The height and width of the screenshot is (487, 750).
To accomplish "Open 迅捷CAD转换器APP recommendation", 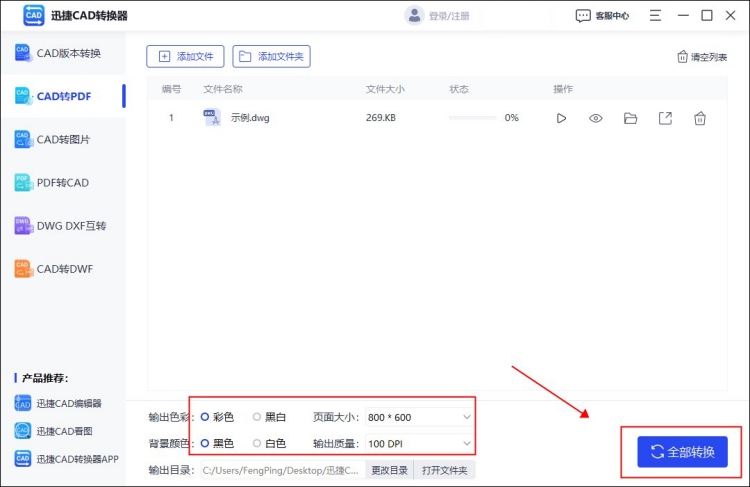I will [66, 459].
